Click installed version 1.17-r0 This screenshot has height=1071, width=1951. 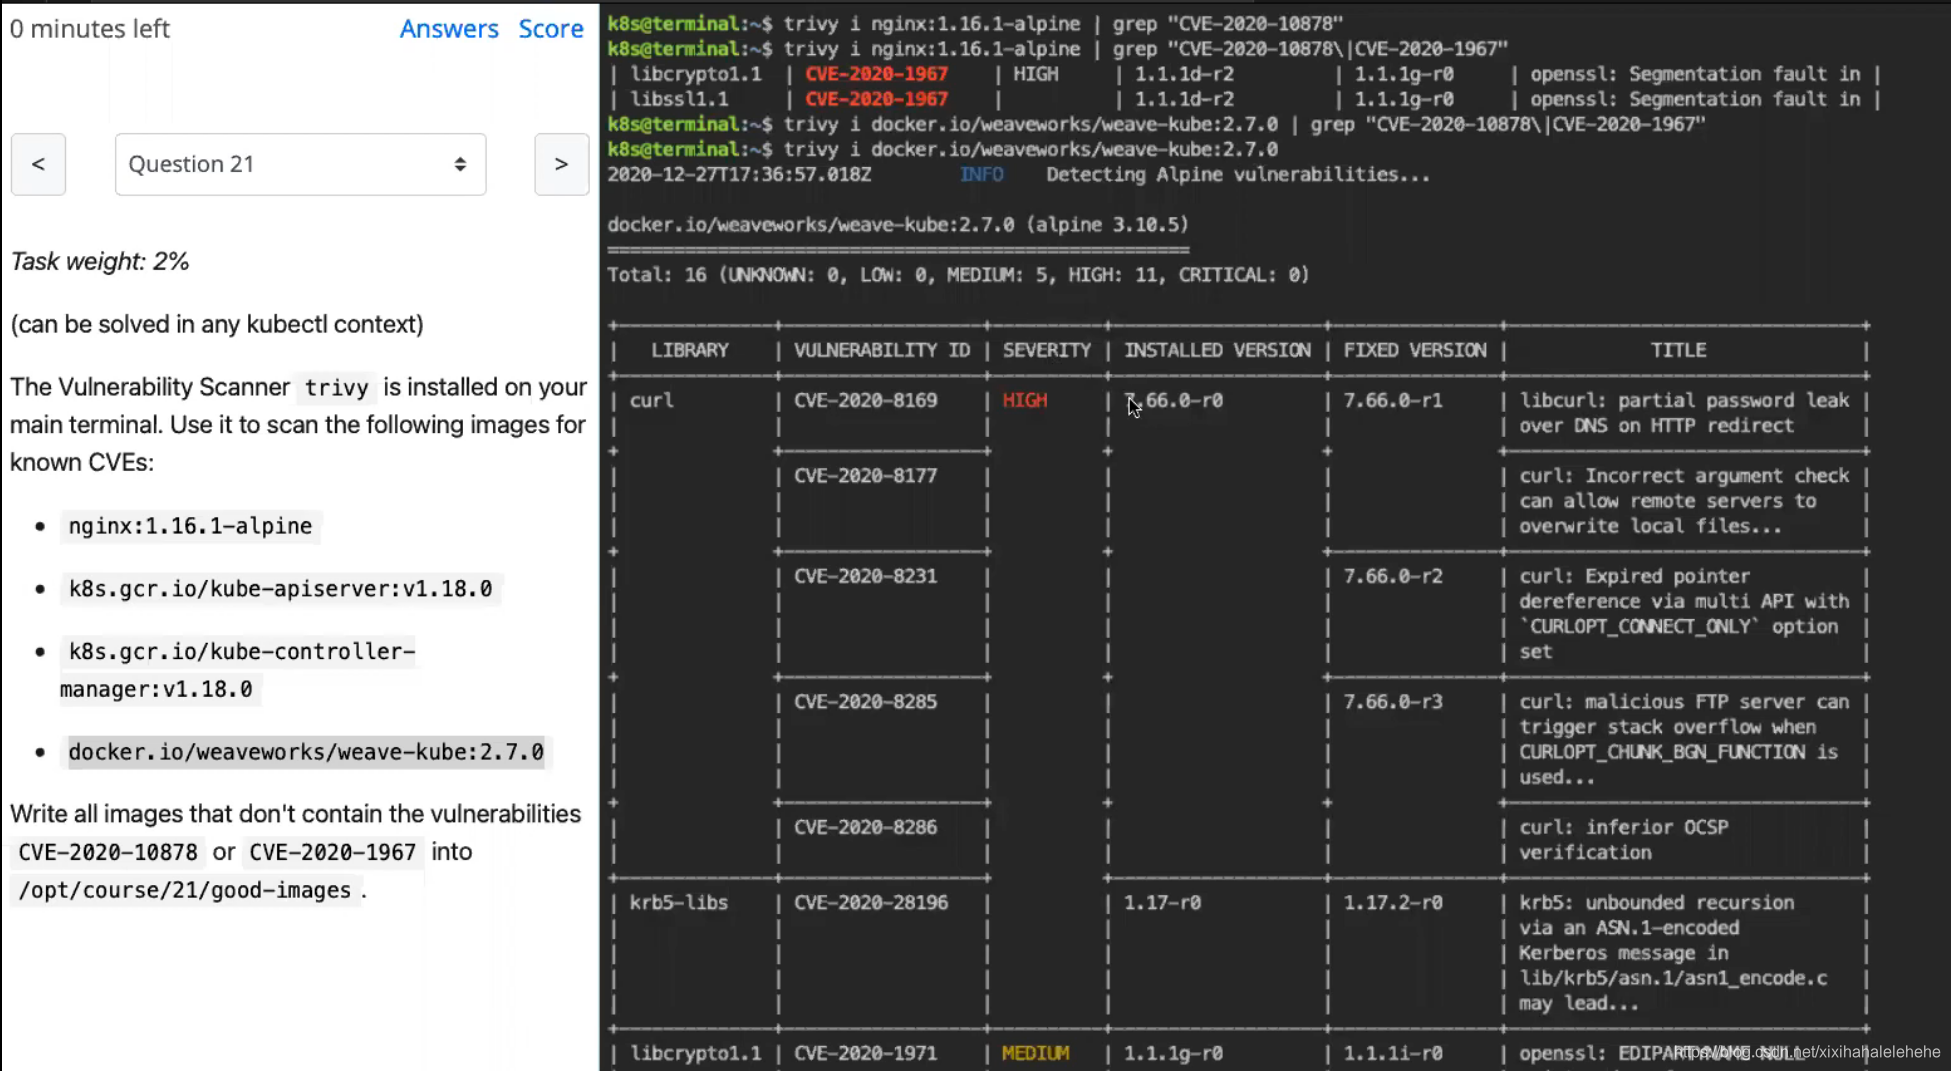(x=1162, y=903)
